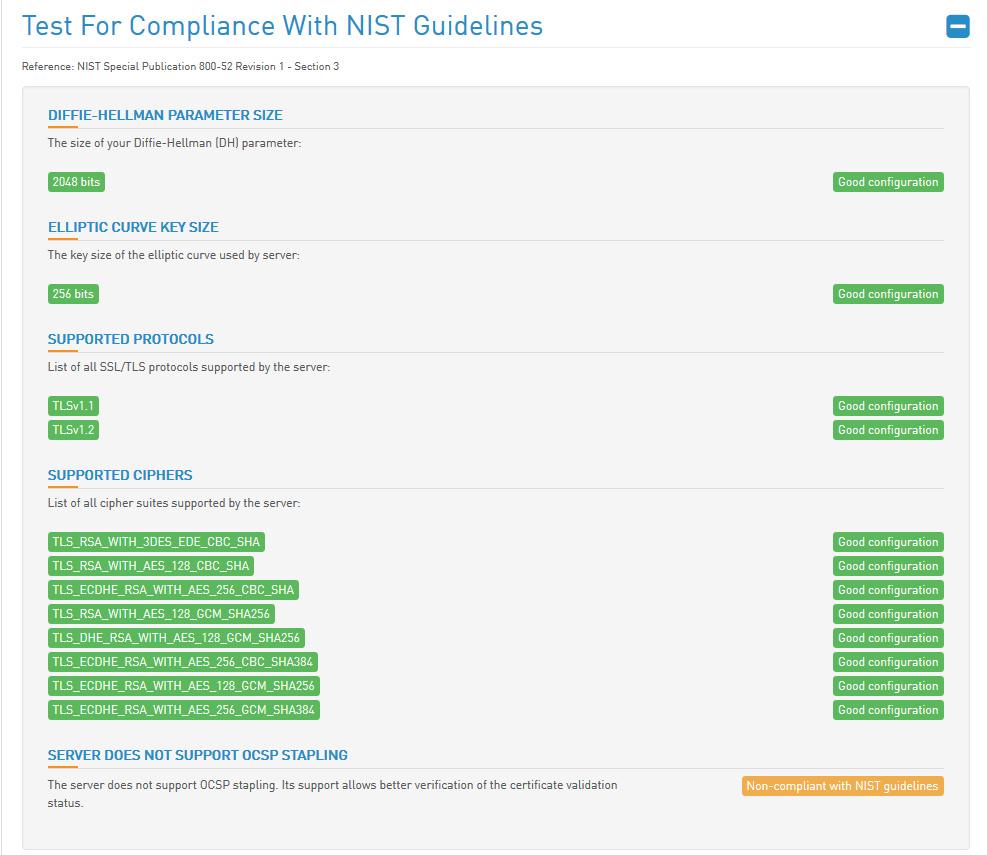Click Good configuration for TLS_ECDHE_RSA_WITH_AES_256_CBC_SHA384
The height and width of the screenshot is (855, 987).
(x=888, y=662)
